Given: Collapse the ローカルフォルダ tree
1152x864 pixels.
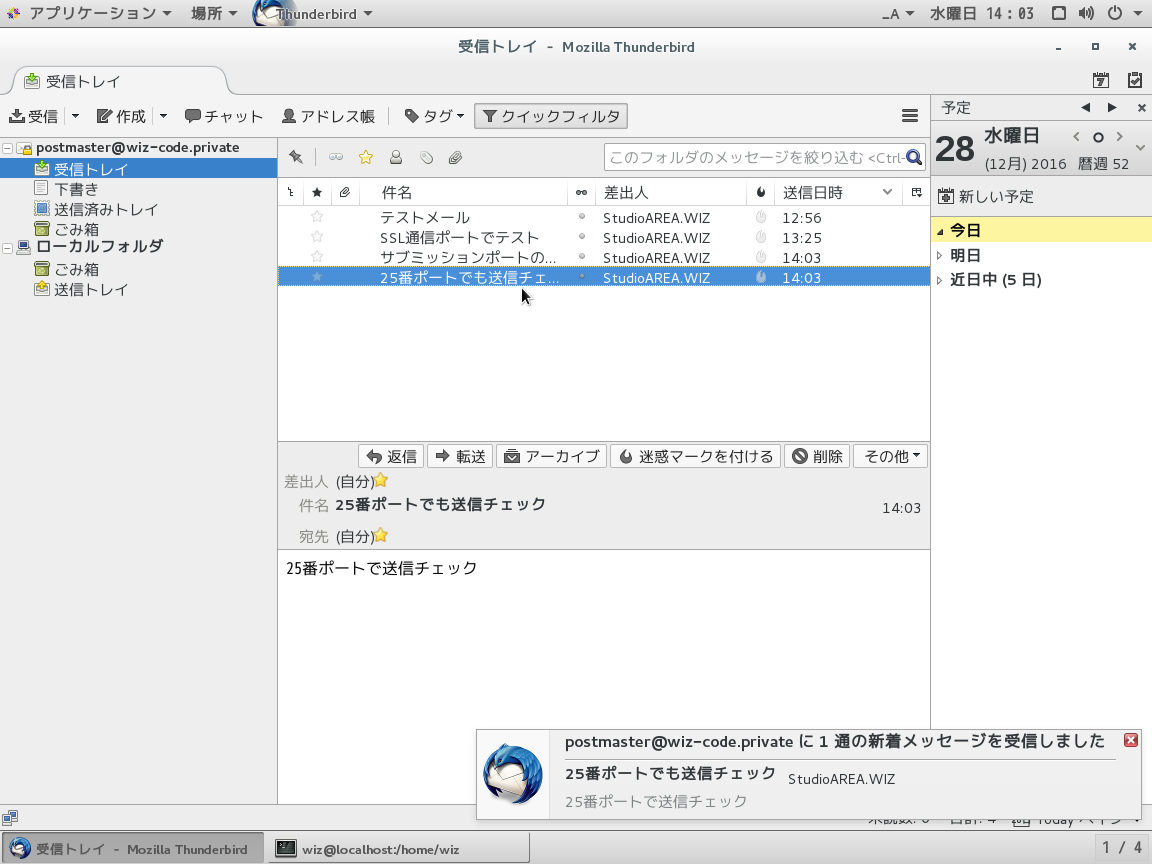Looking at the screenshot, I should click(x=7, y=248).
